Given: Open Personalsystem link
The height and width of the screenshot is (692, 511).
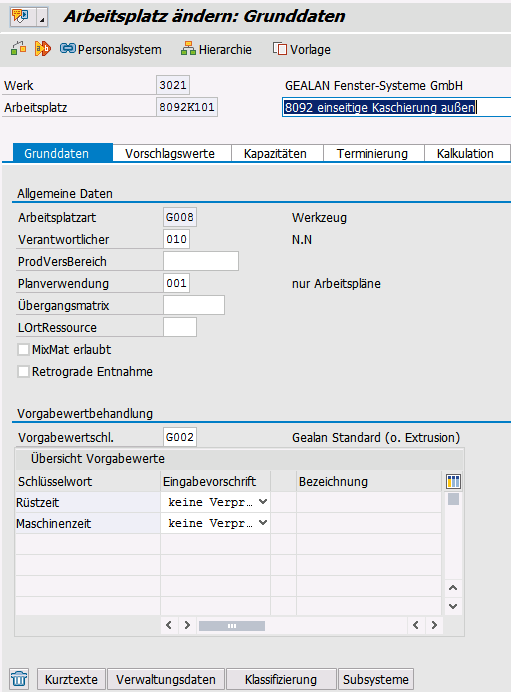Looking at the screenshot, I should (x=111, y=49).
